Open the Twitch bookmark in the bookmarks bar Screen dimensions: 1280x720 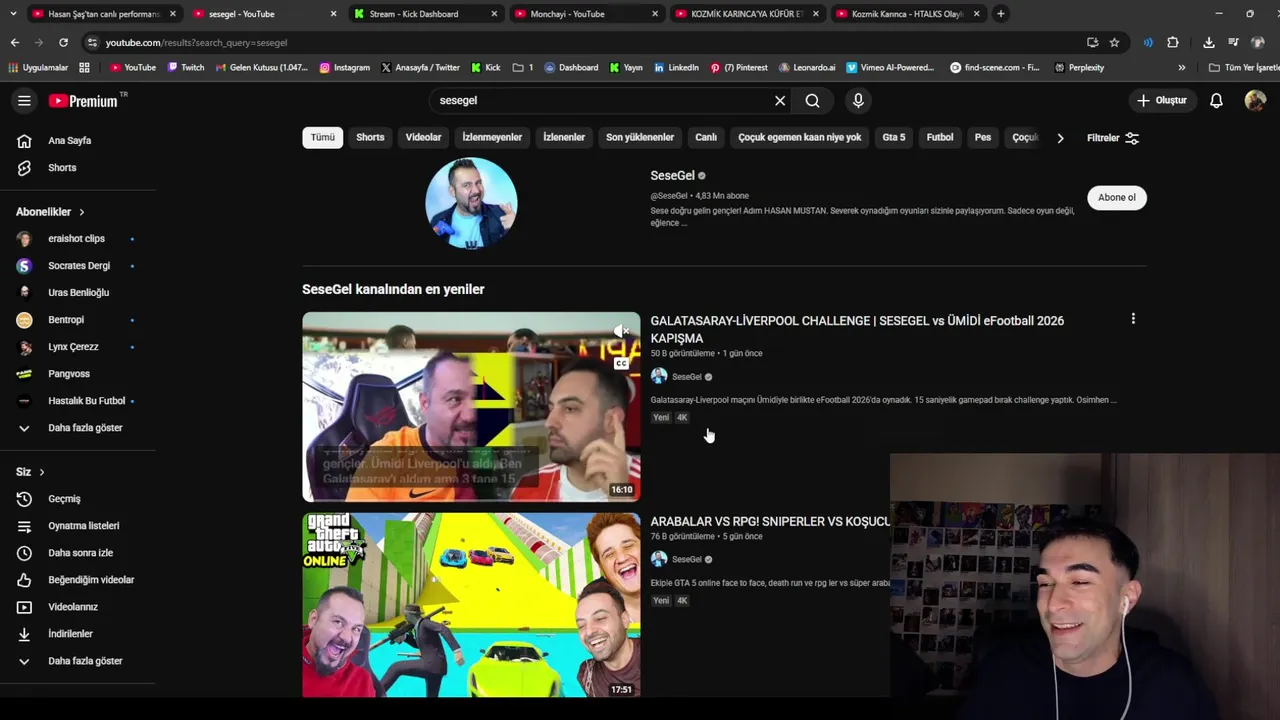(186, 68)
